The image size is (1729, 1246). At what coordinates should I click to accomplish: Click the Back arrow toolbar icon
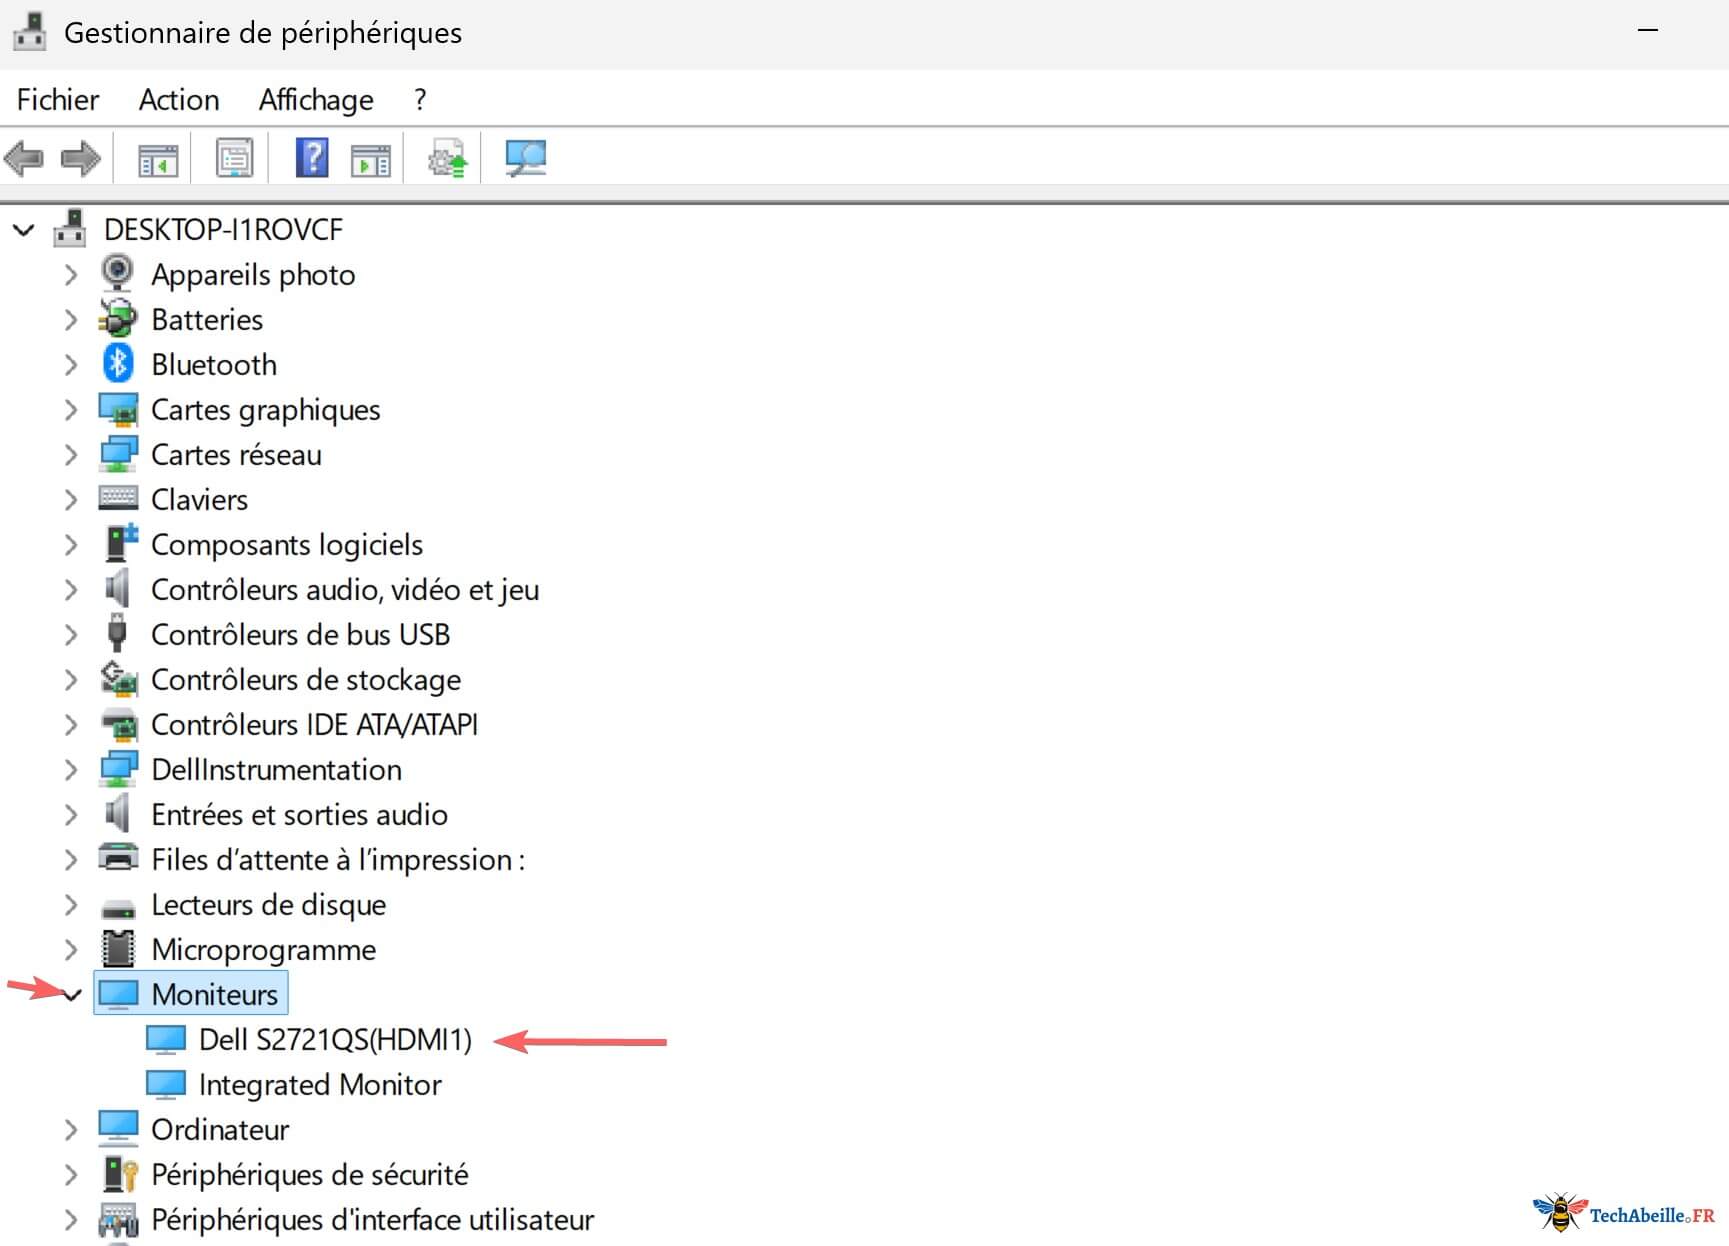pos(24,158)
